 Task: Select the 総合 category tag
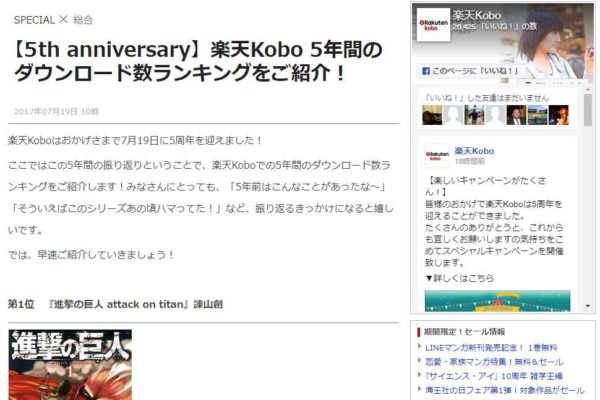(x=83, y=20)
